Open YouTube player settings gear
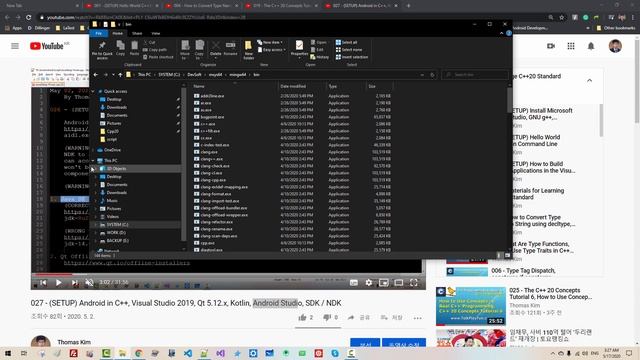640x360 pixels. [369, 282]
